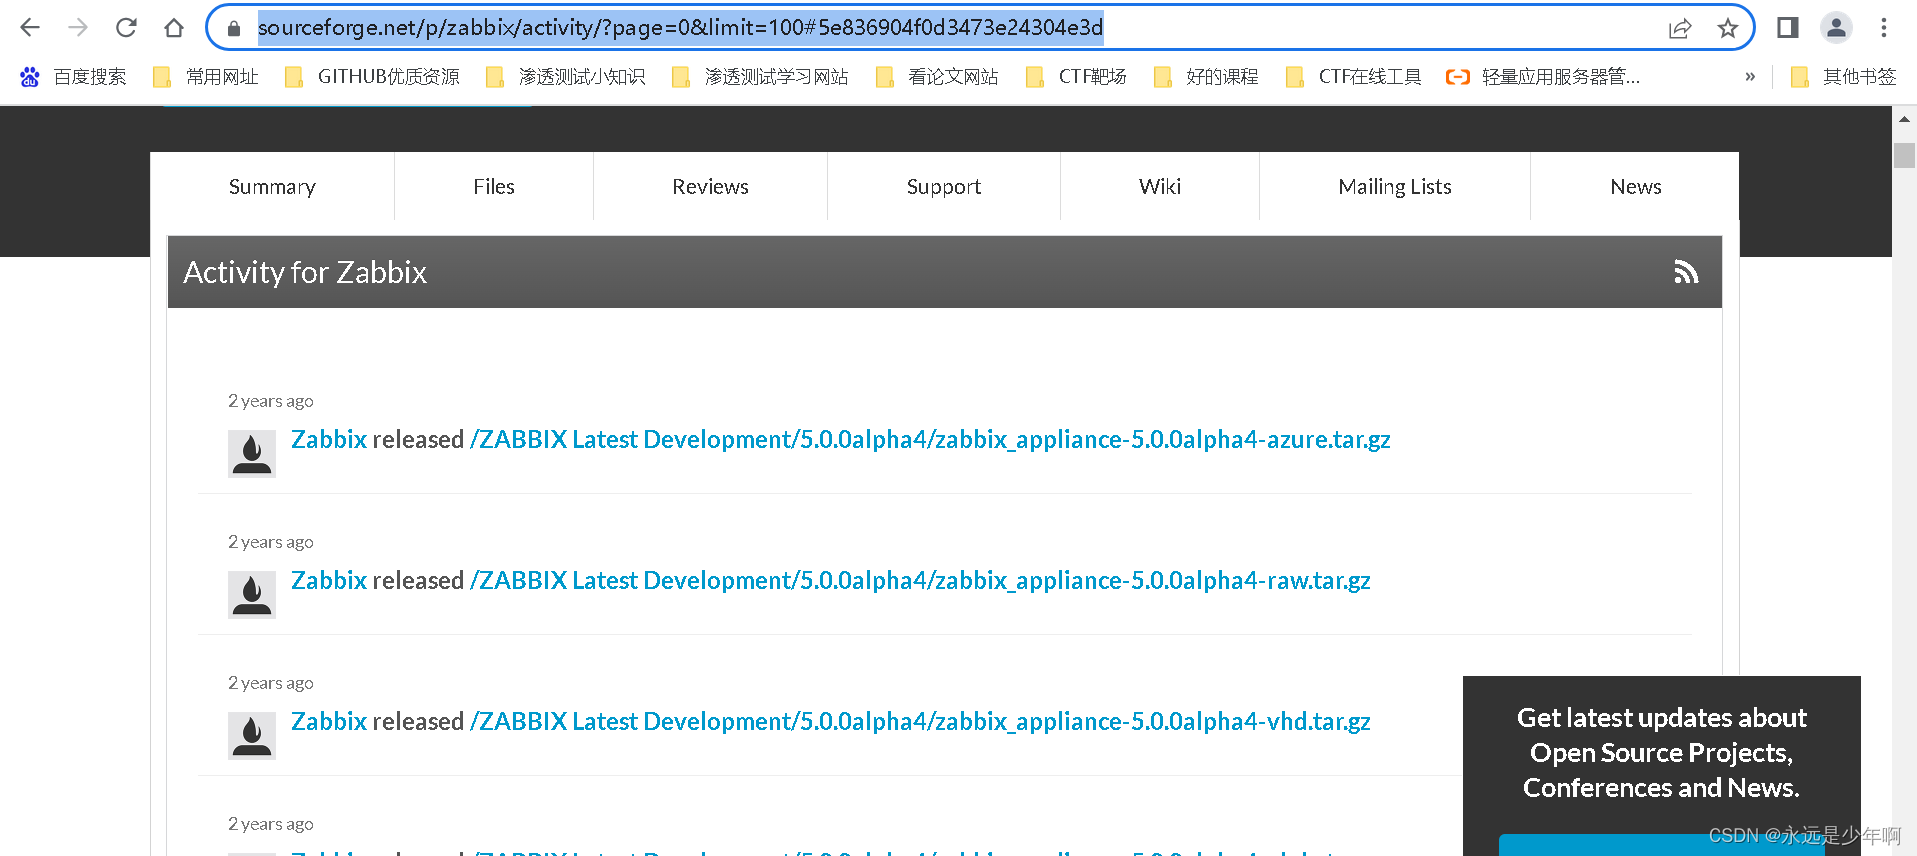Viewport: 1917px width, 856px height.
Task: Click the Zabbix avatar beside vhd.tar.gz entry
Action: tap(252, 736)
